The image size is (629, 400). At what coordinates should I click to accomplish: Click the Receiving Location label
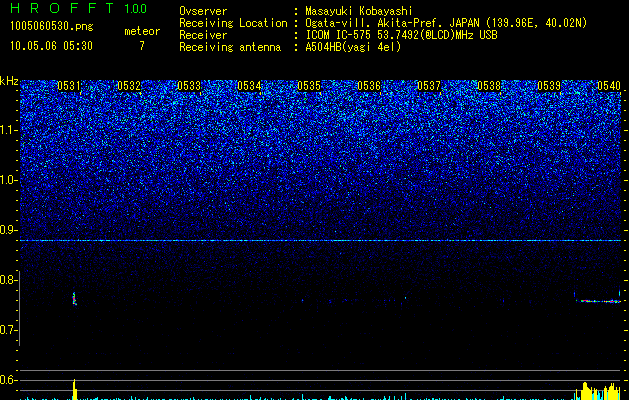pyautogui.click(x=233, y=23)
